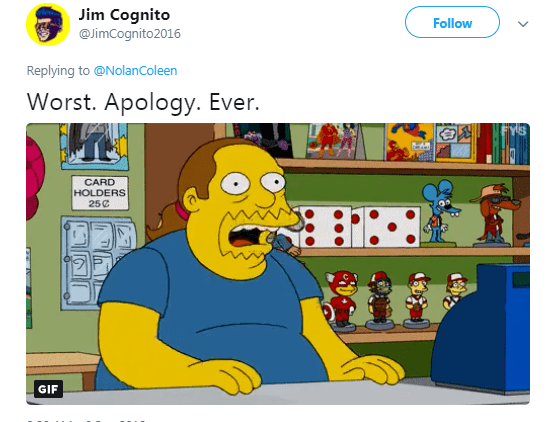The height and width of the screenshot is (422, 555).
Task: Click the orange dog figurine with sunglasses
Action: click(494, 214)
